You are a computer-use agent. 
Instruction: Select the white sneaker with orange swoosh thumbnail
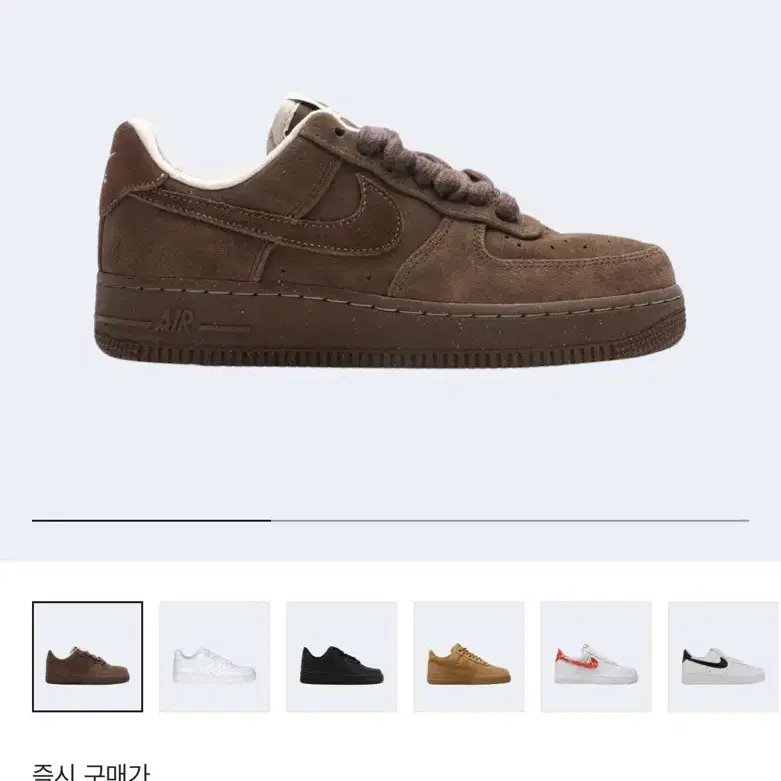[x=596, y=656]
